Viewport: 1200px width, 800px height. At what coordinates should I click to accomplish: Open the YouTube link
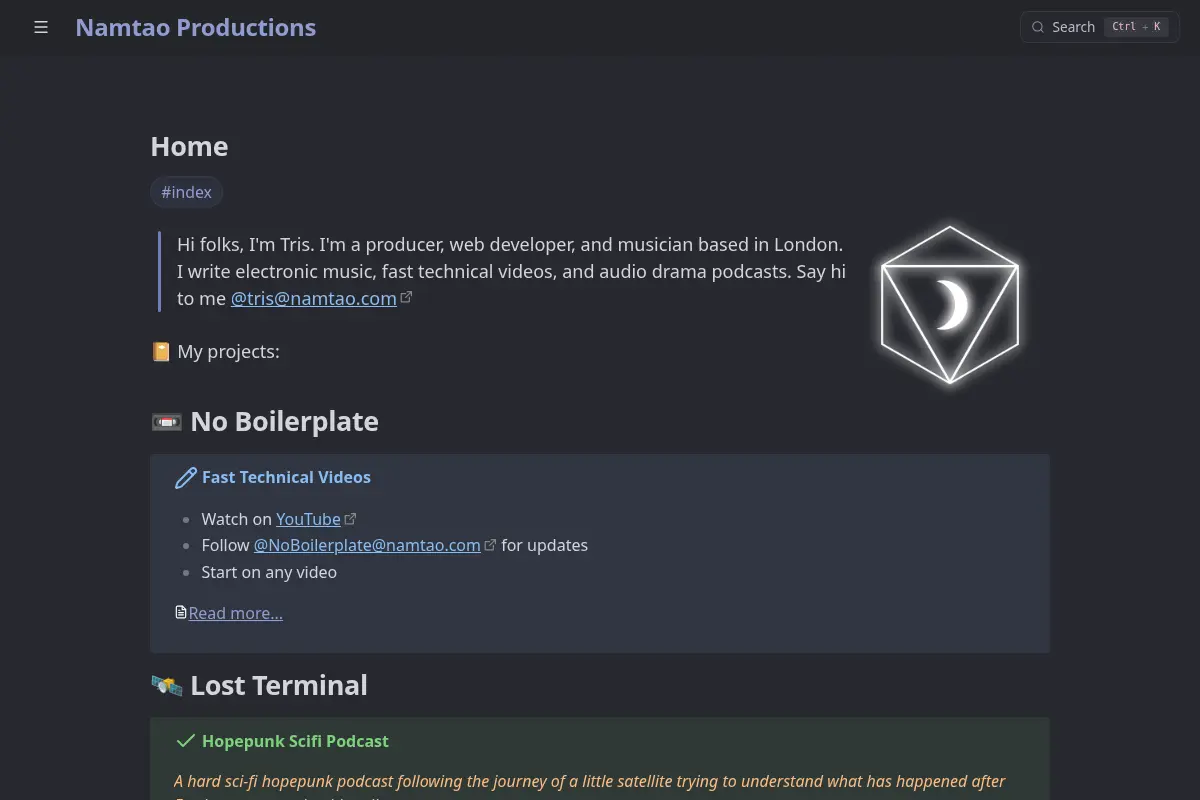tap(308, 519)
